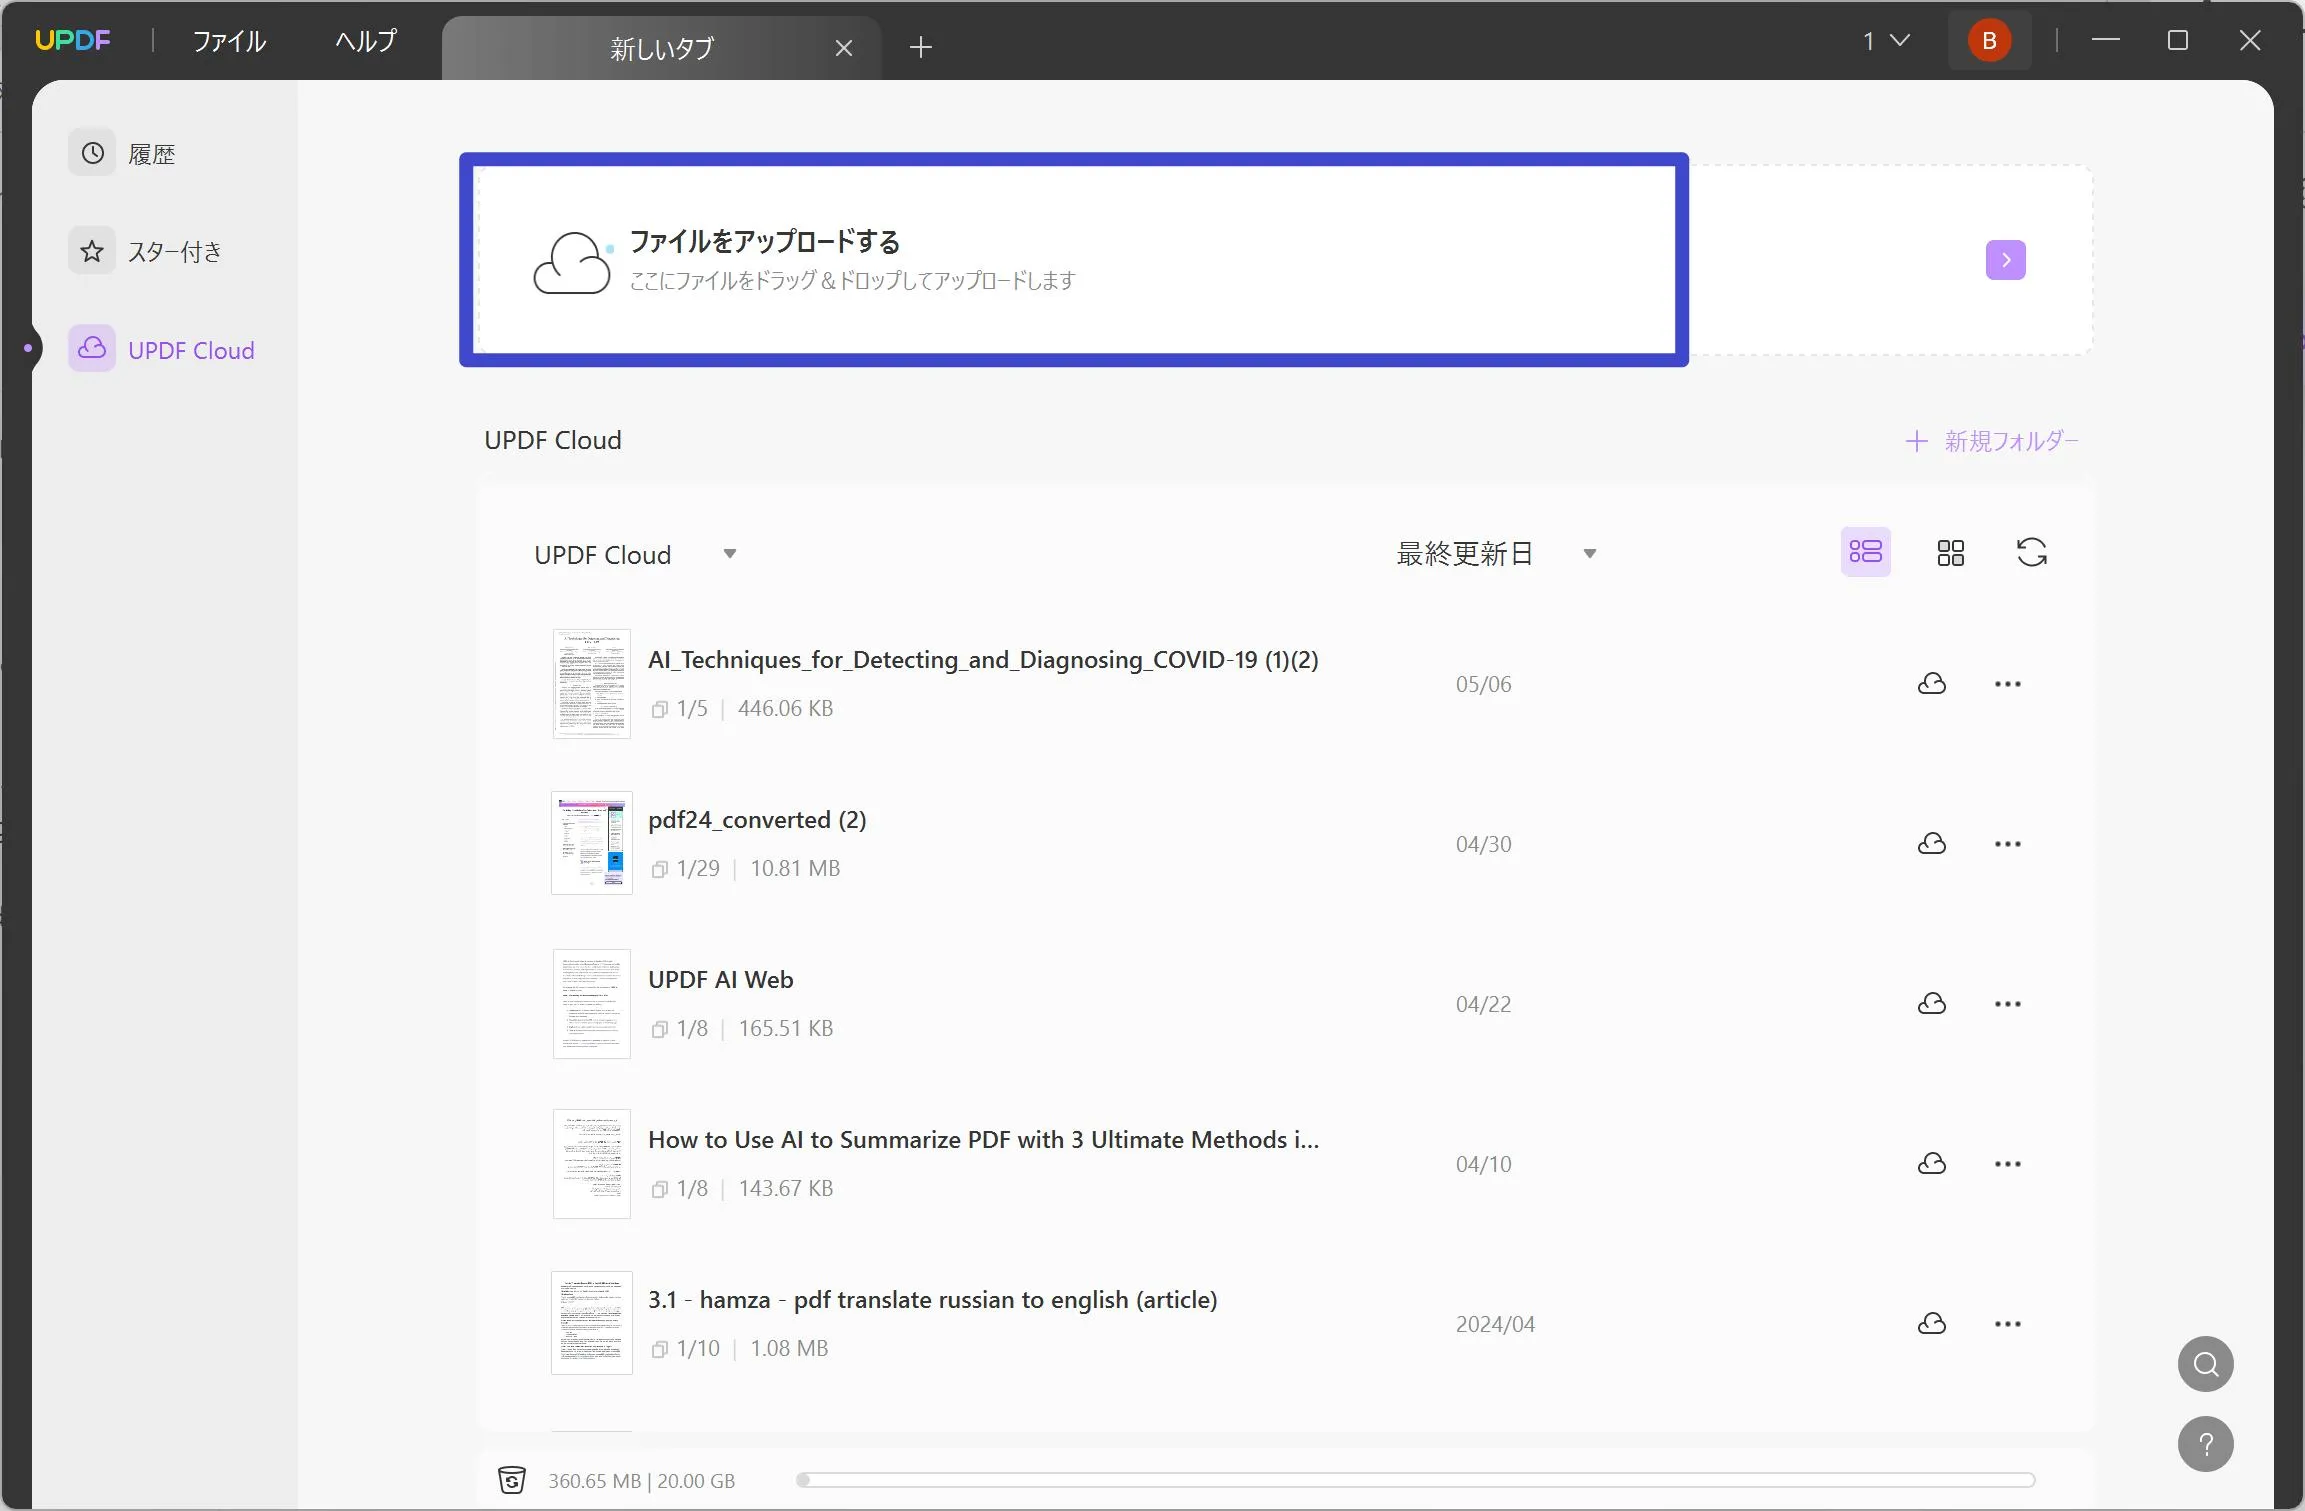Screen dimensions: 2305x1511
Task: Click the 05/06 date entry
Action: click(x=1484, y=684)
